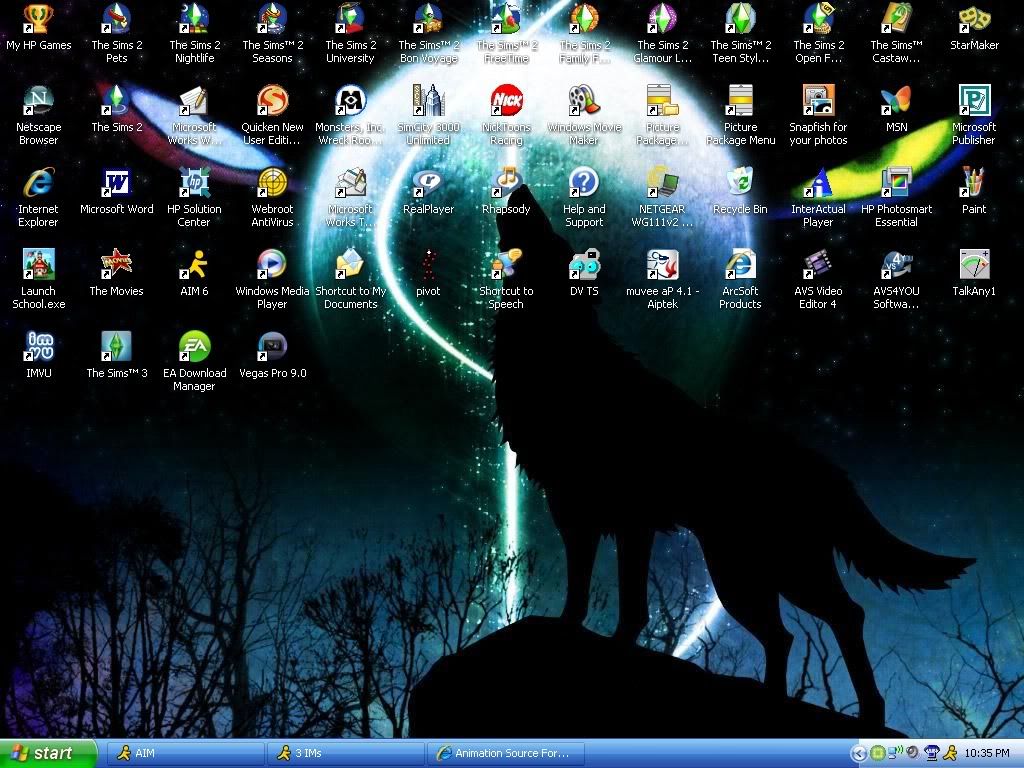
Task: Switch to the AIM taskbar window
Action: [185, 754]
